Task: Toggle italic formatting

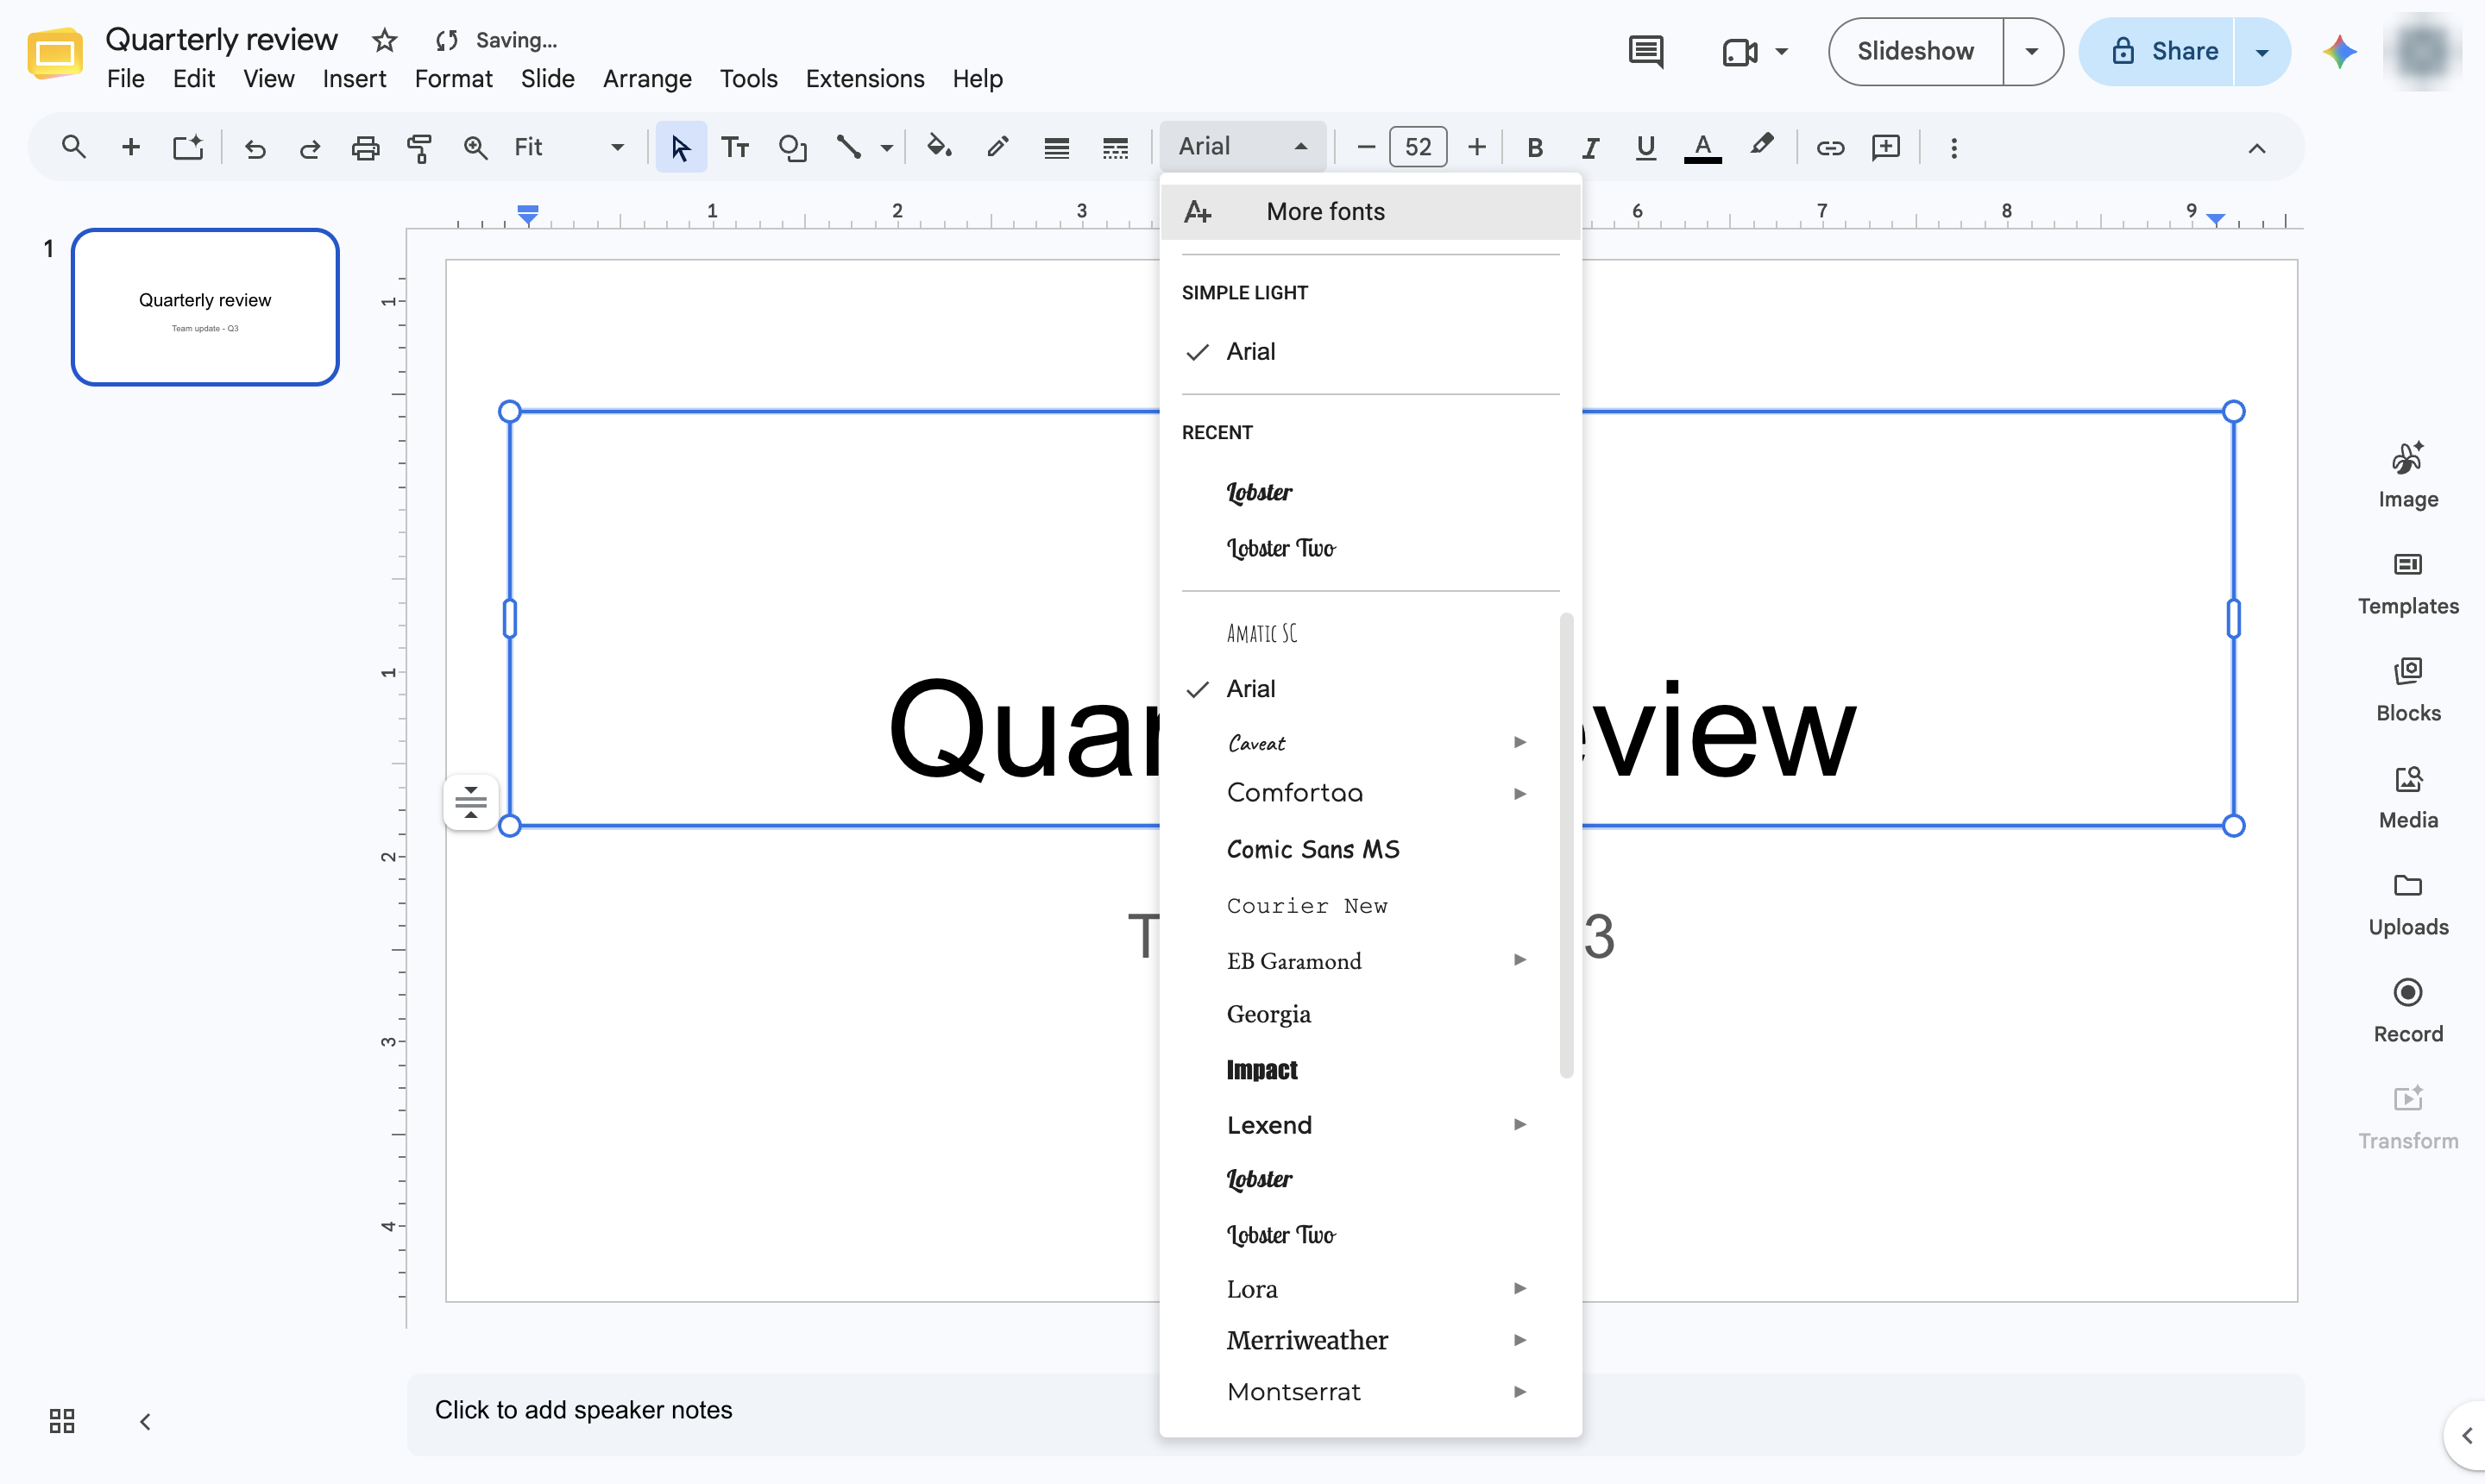Action: pos(1590,148)
